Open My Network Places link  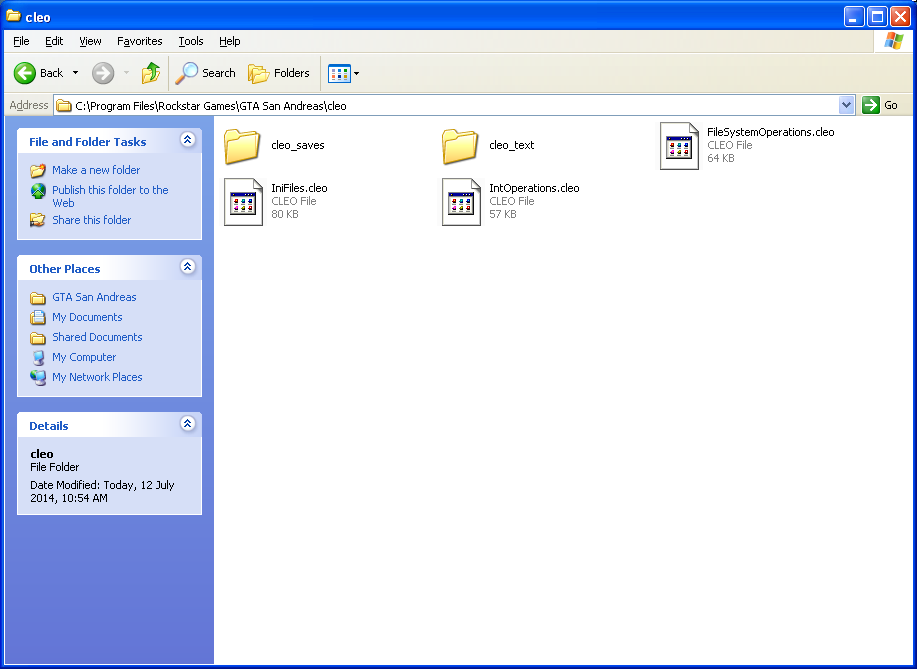click(97, 377)
